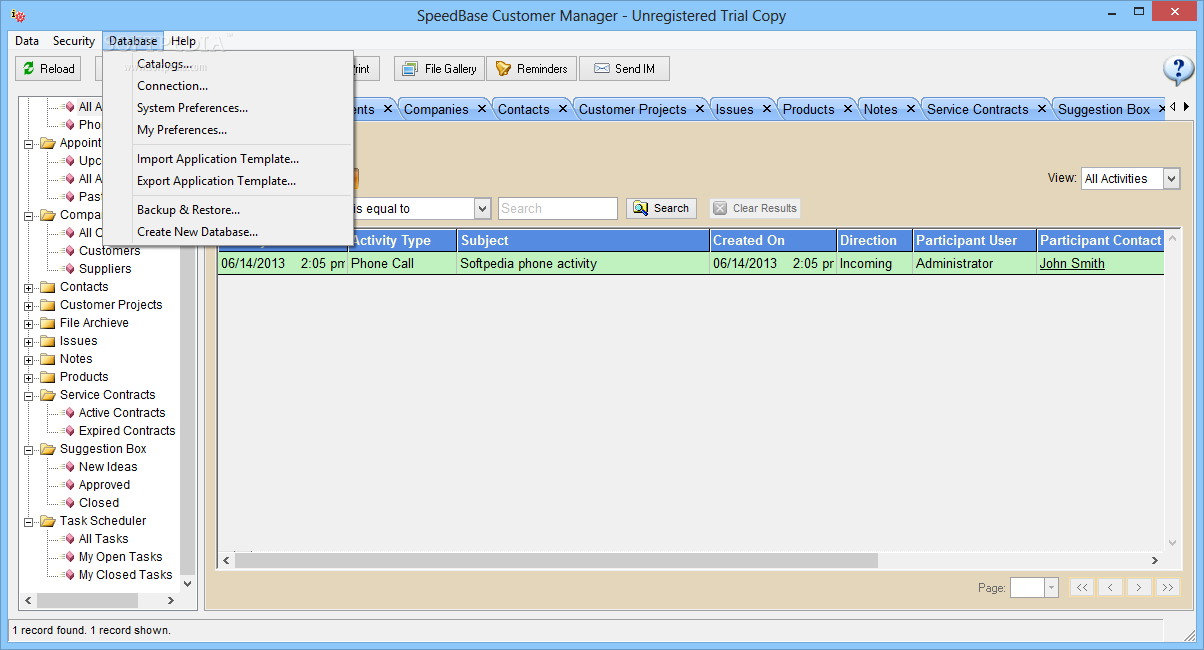Expand the Products tree folder
Image resolution: width=1204 pixels, height=650 pixels.
click(x=29, y=377)
